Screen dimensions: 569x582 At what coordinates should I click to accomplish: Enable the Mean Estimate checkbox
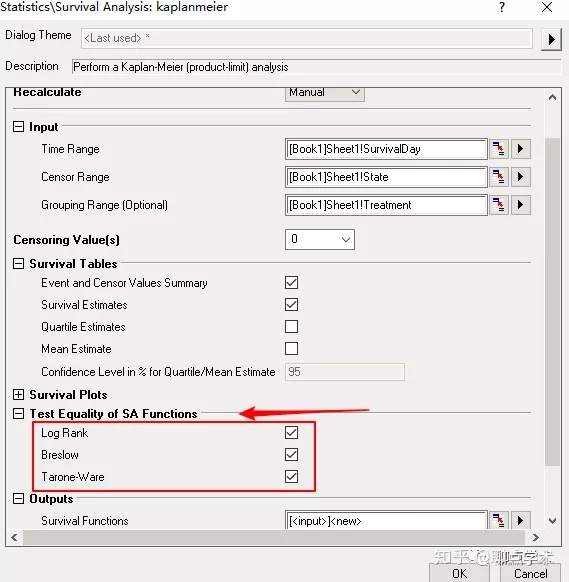[x=291, y=349]
